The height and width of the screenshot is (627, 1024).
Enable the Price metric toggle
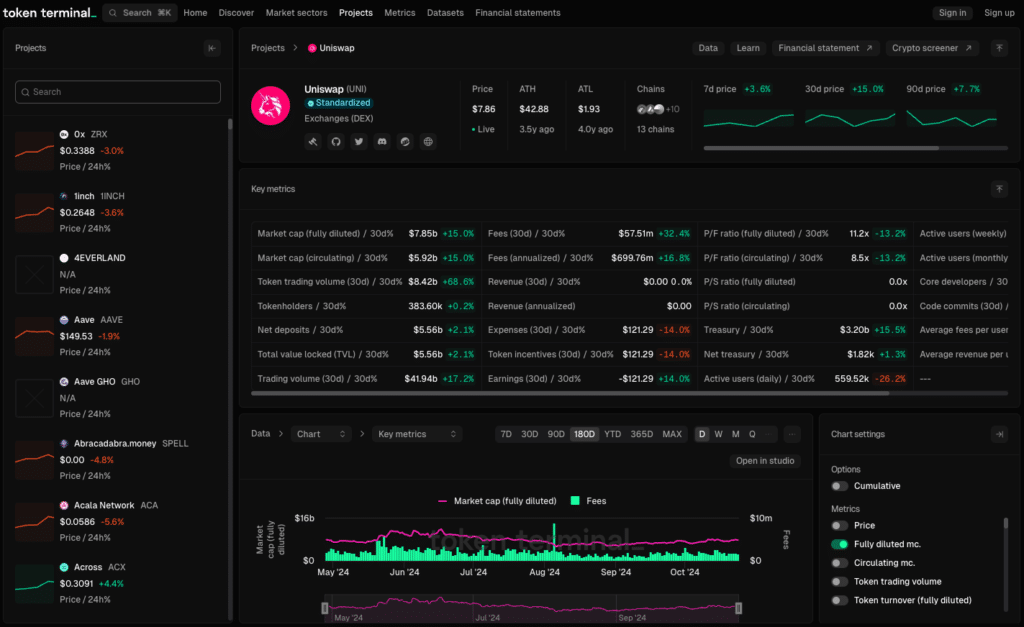[x=840, y=526]
